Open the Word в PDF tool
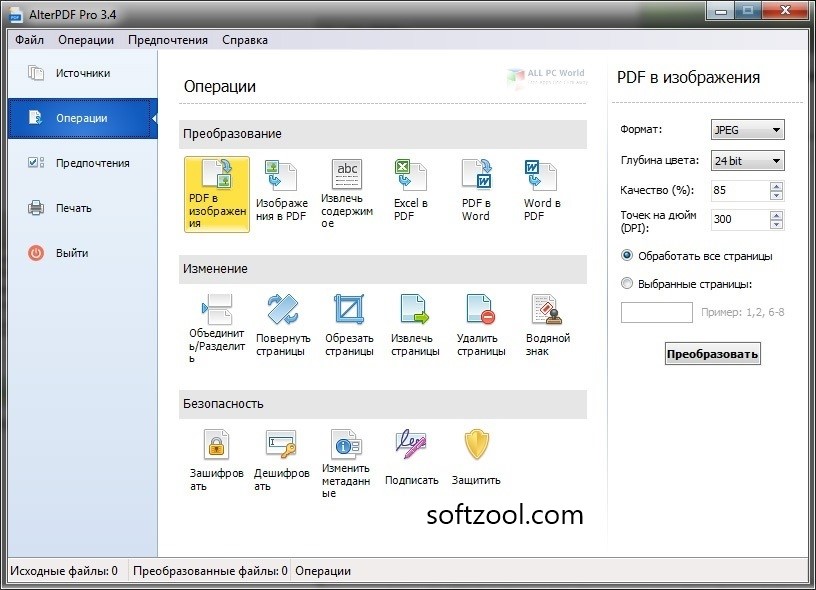Screen dimensions: 816x590 click(541, 193)
